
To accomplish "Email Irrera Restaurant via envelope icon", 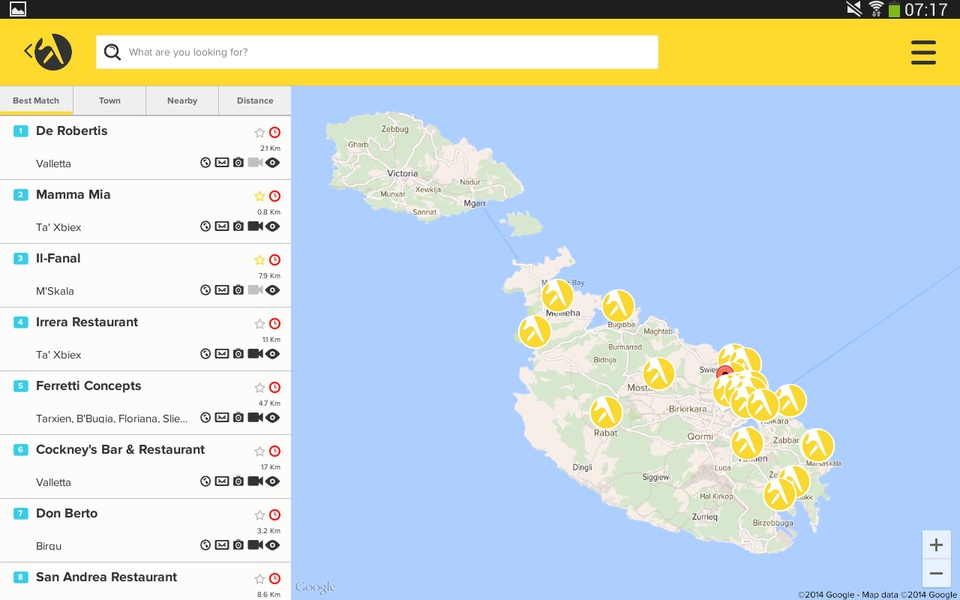I will pyautogui.click(x=222, y=353).
